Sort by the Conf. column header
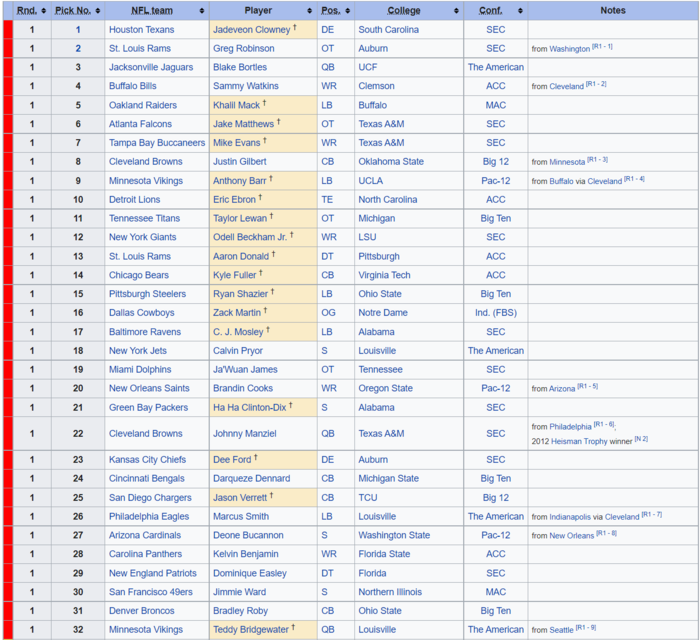 tap(491, 10)
